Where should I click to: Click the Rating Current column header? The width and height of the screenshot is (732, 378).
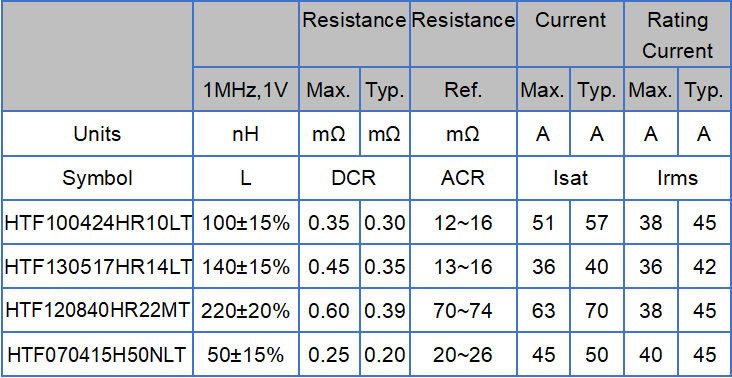[x=677, y=35]
